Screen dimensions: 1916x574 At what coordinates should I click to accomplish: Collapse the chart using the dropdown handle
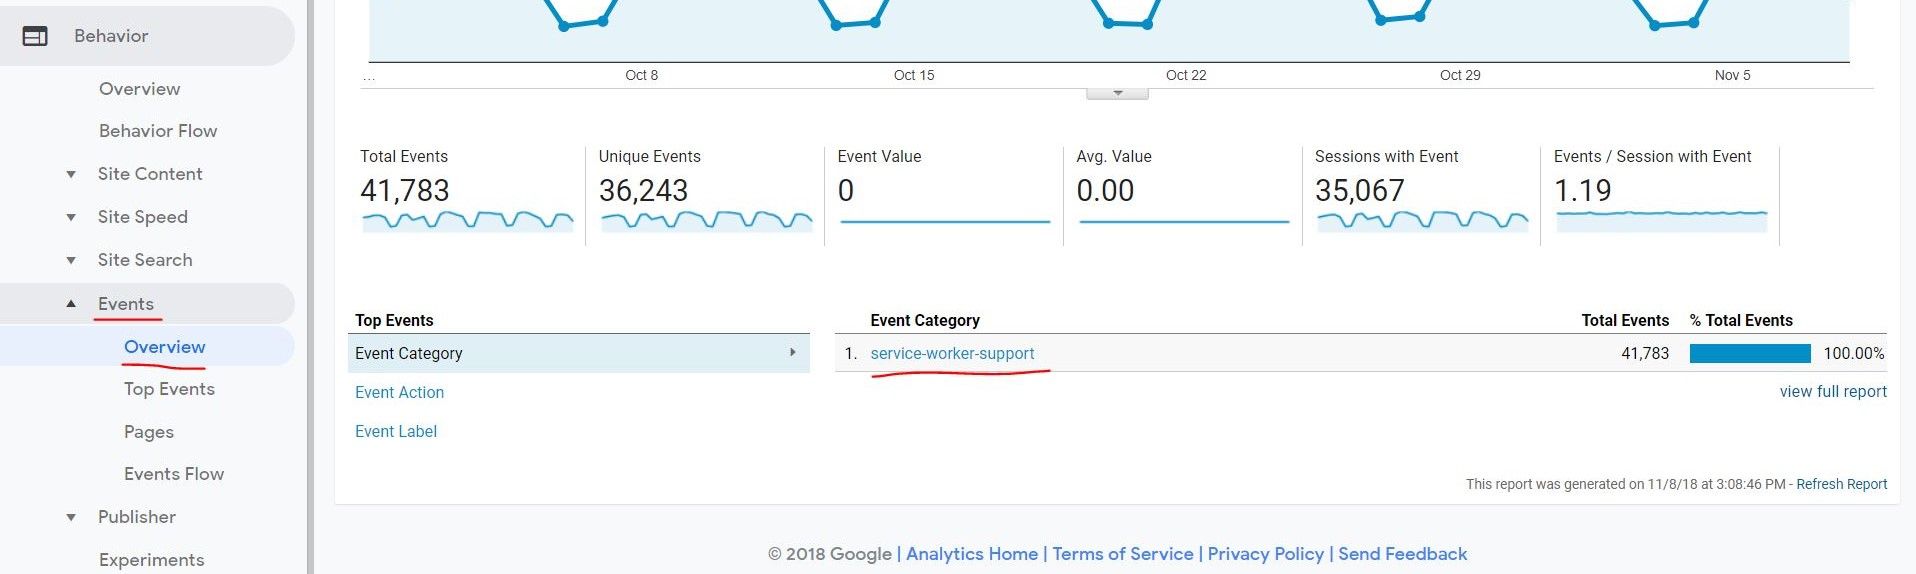1118,93
